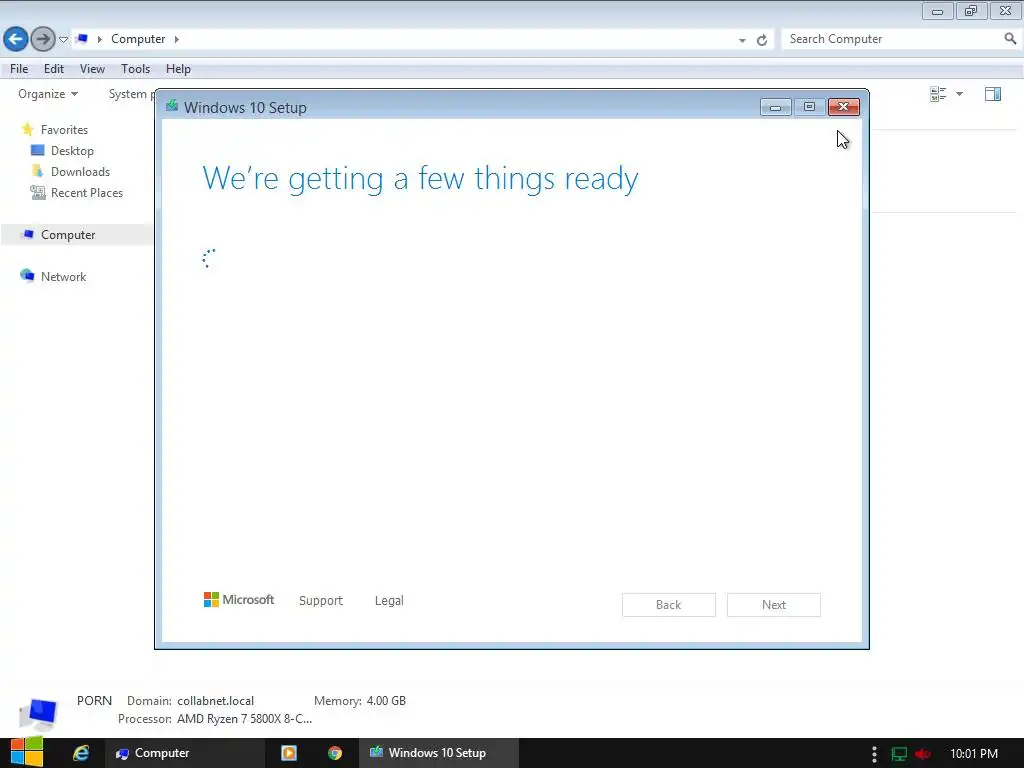Viewport: 1024px width, 768px height.
Task: Click the domain value collabnet.local
Action: (x=216, y=701)
